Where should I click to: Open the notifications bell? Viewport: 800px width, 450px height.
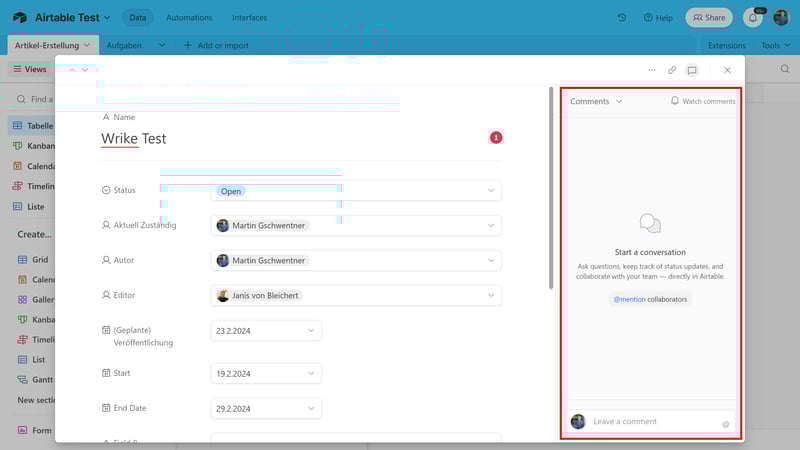click(753, 17)
